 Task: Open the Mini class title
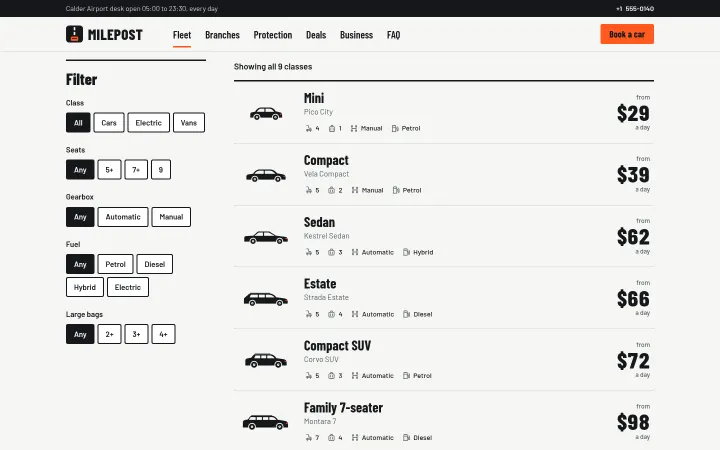[314, 98]
